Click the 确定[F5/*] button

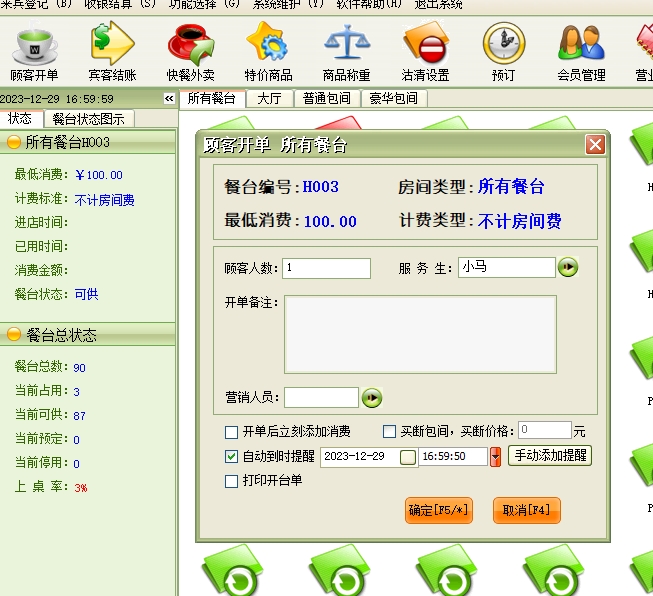(438, 510)
